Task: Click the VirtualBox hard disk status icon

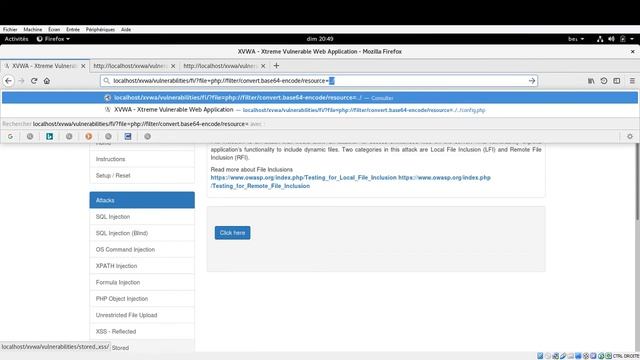Action: click(x=540, y=356)
